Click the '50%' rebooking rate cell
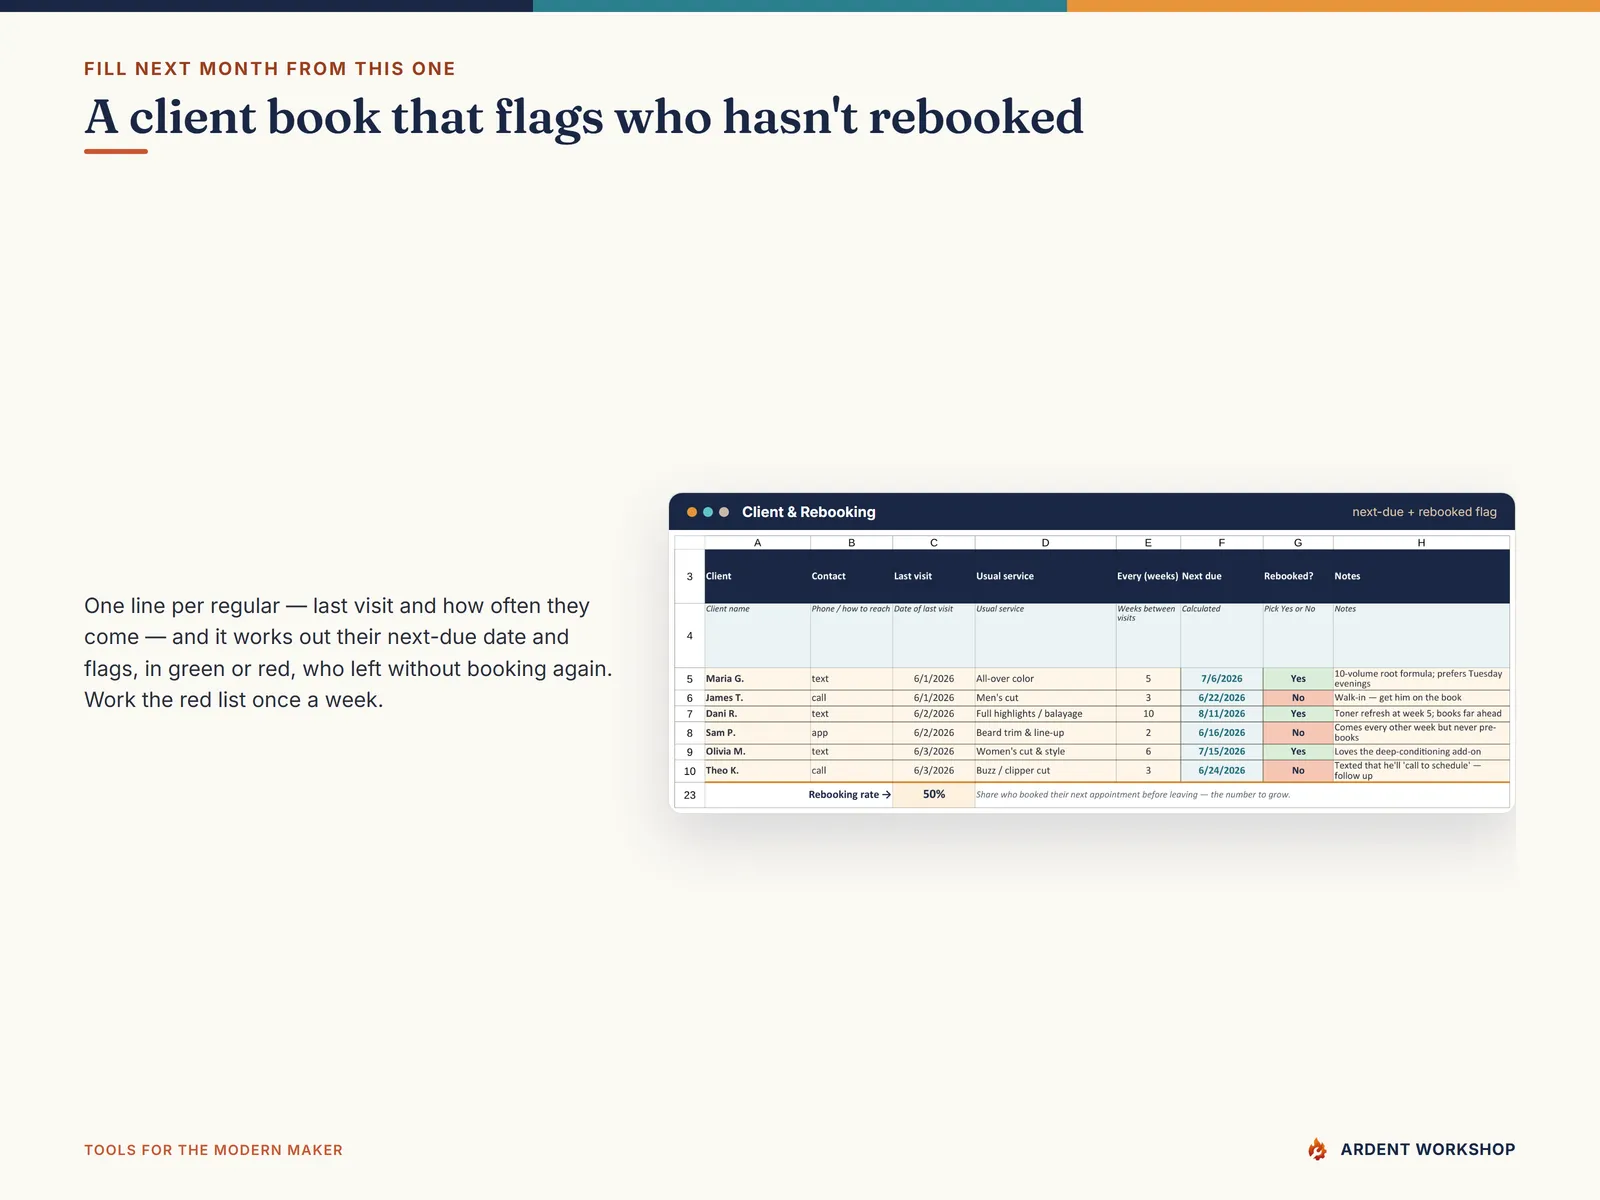This screenshot has width=1600, height=1200. [x=933, y=795]
